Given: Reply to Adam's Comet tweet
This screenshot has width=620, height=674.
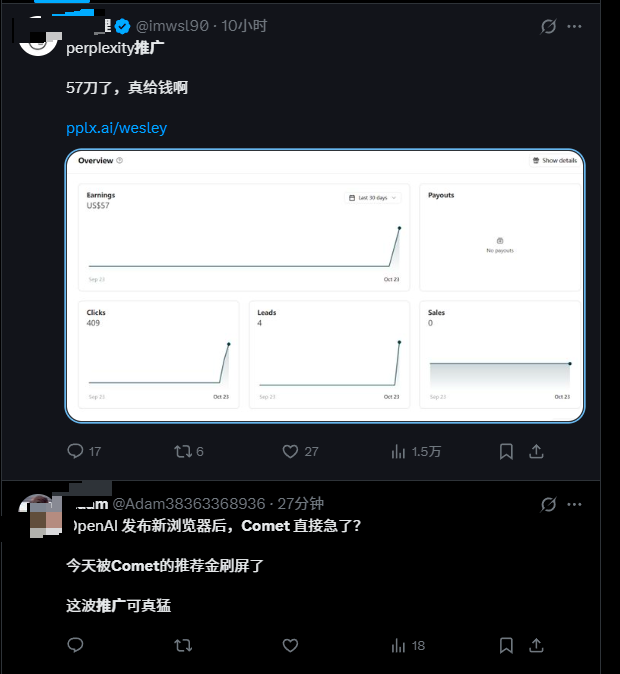Looking at the screenshot, I should (x=75, y=645).
